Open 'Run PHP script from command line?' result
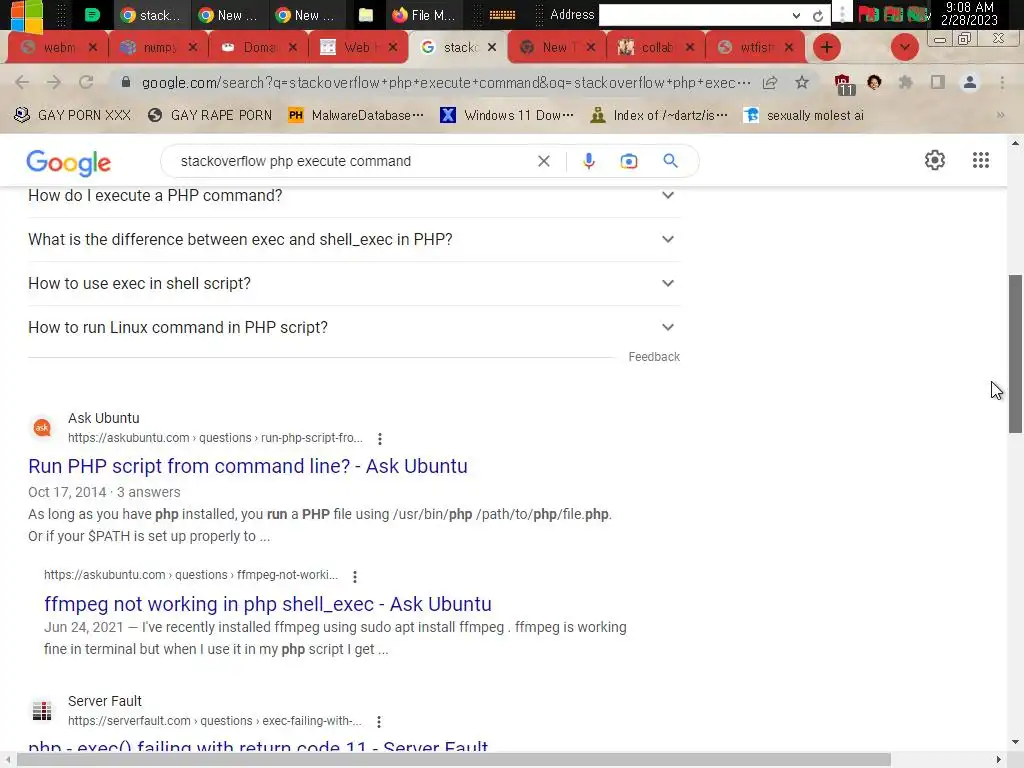 coord(248,466)
